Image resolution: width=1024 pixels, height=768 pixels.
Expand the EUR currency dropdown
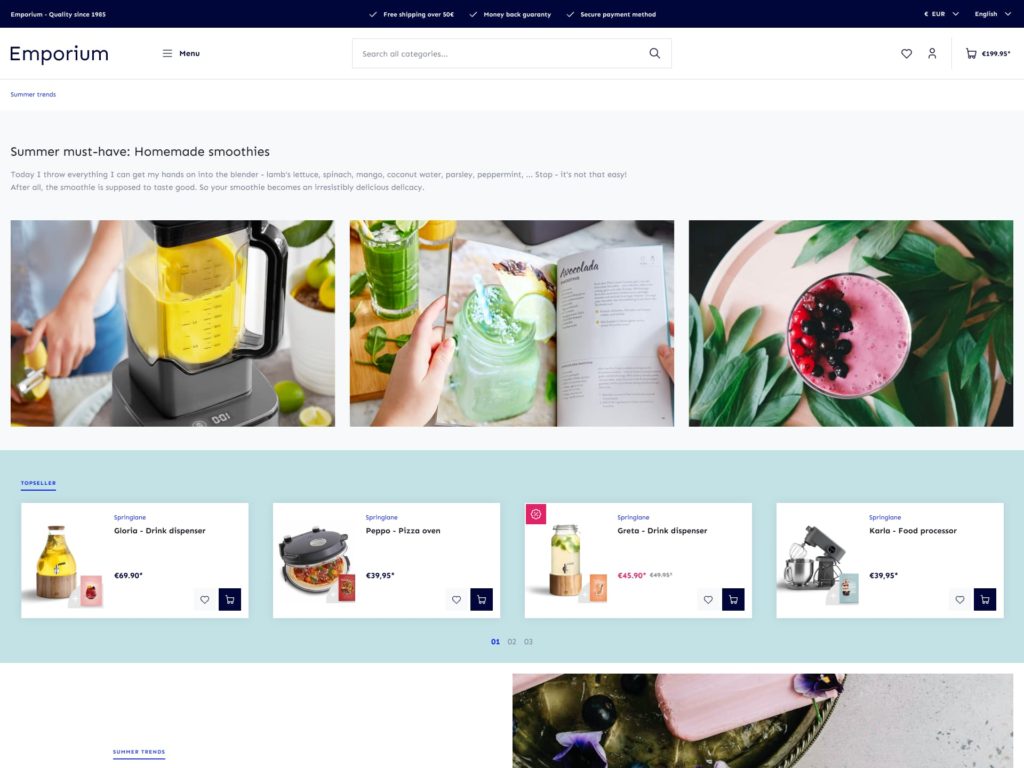click(937, 13)
